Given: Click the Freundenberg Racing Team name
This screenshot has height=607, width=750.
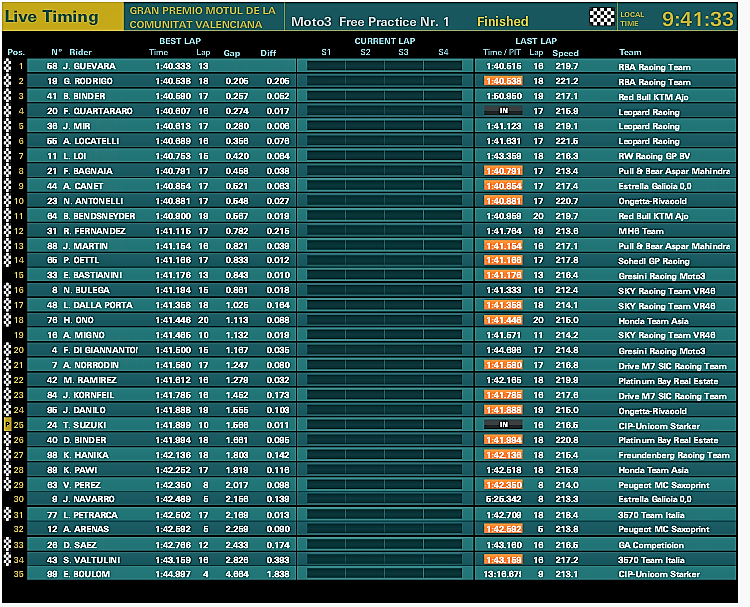Looking at the screenshot, I should [674, 455].
